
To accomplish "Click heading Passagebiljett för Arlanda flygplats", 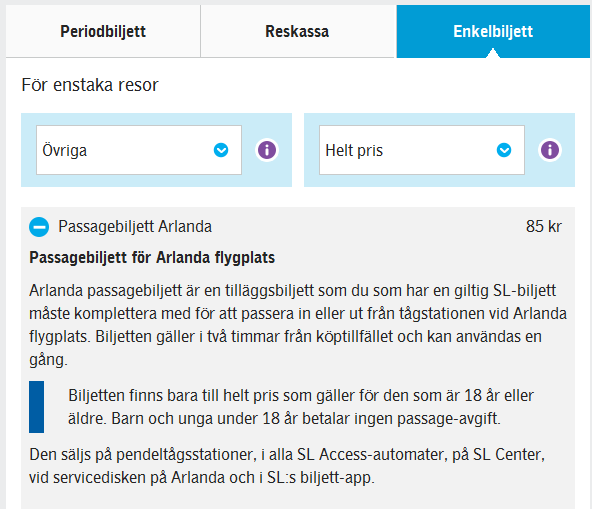I will point(152,258).
